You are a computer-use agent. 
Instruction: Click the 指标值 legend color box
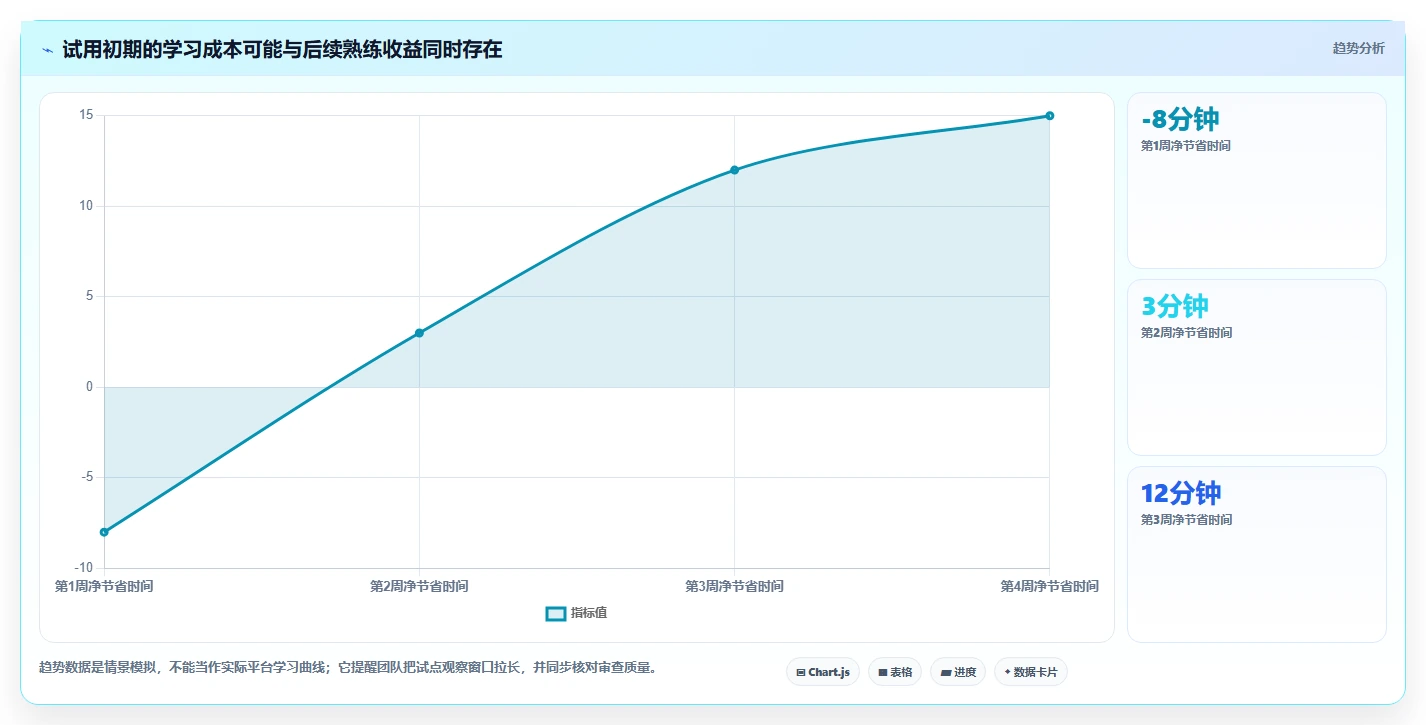(556, 613)
